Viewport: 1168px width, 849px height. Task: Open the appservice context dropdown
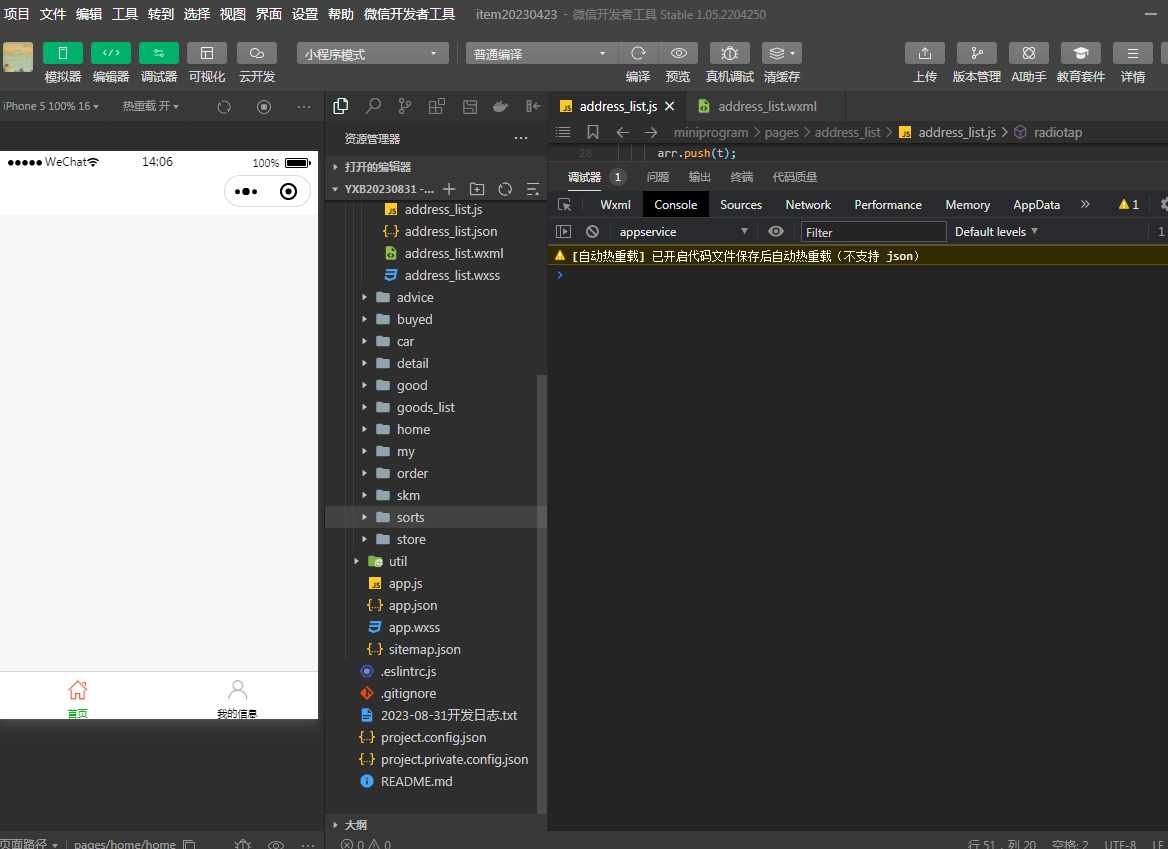tap(683, 232)
